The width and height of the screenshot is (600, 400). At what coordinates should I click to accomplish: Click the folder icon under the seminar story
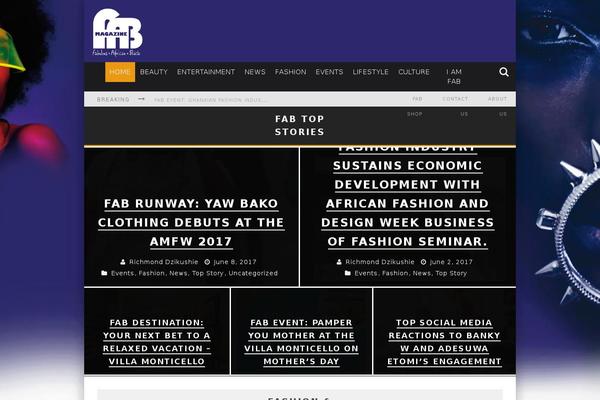(347, 273)
